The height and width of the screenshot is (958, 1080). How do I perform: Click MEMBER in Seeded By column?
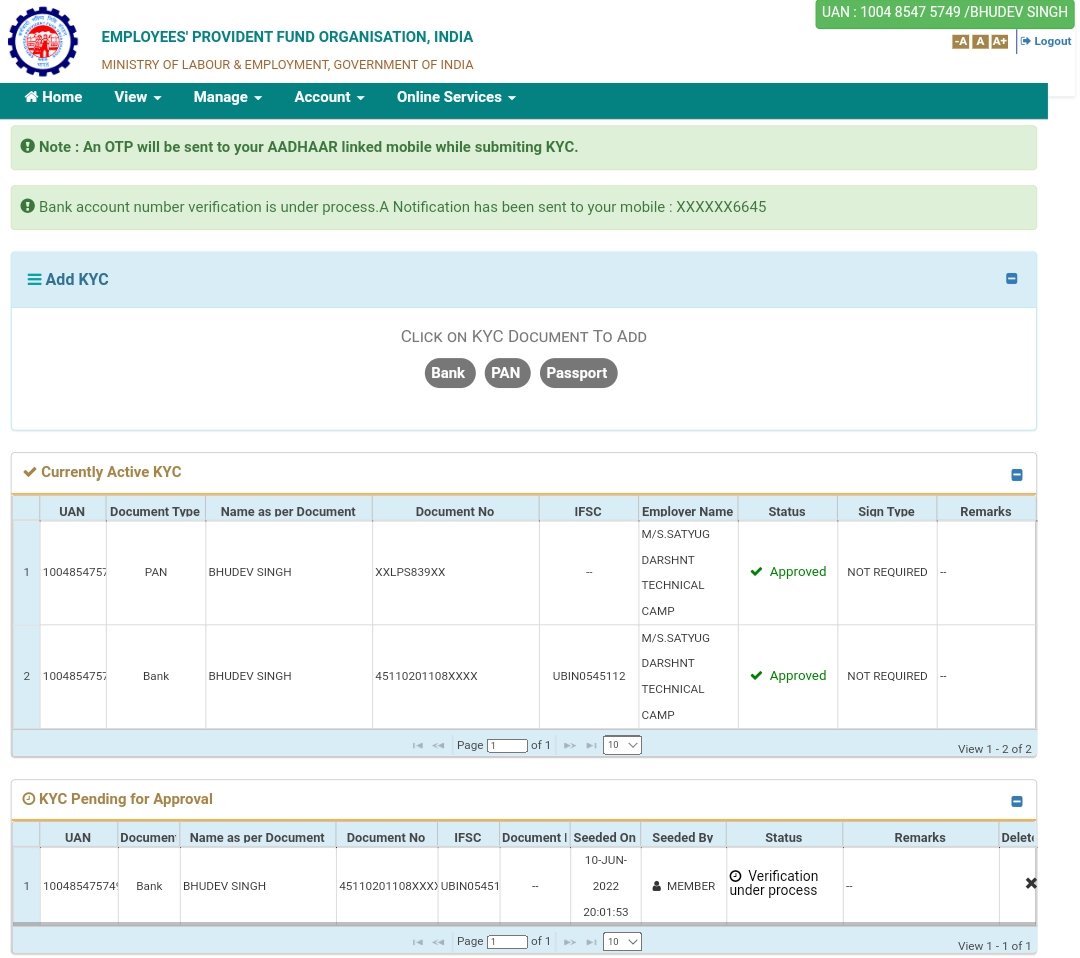683,886
